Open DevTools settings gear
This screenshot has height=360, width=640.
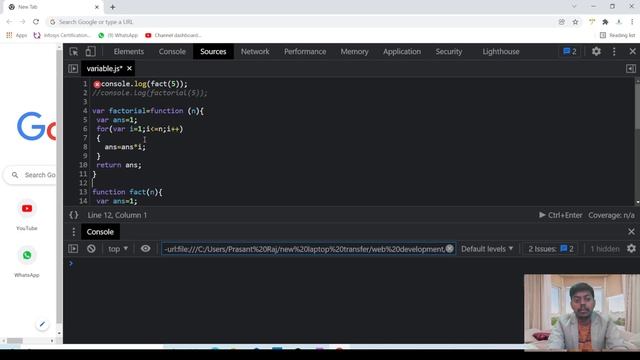tap(596, 51)
